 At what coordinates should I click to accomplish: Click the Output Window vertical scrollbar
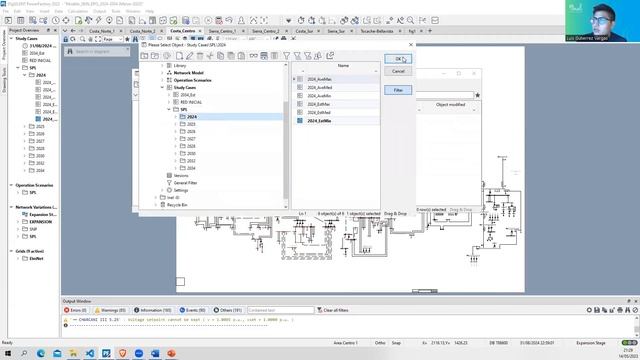coord(636,325)
